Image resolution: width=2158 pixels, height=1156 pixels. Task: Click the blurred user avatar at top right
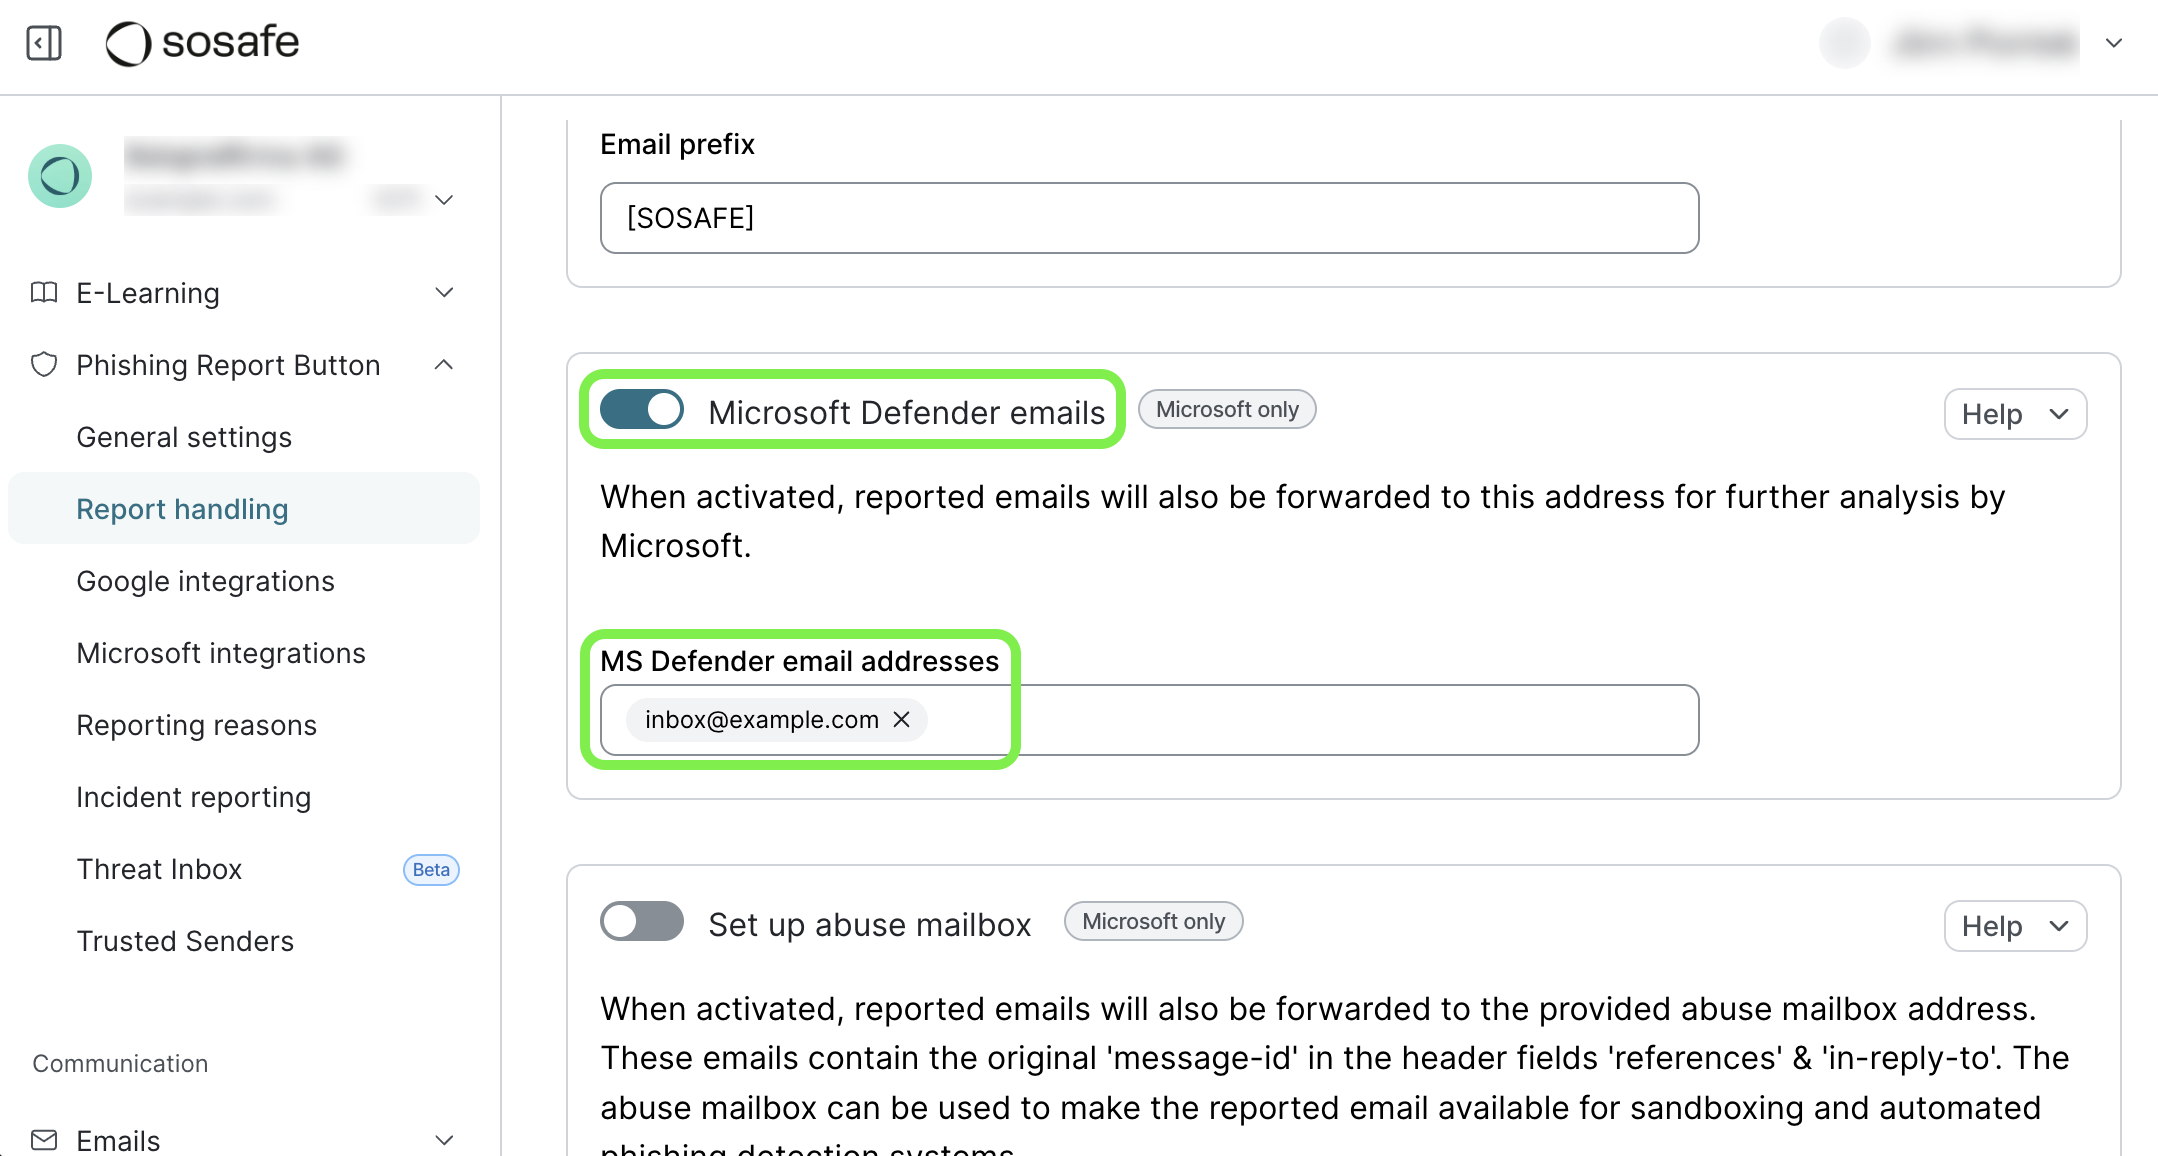point(1844,43)
